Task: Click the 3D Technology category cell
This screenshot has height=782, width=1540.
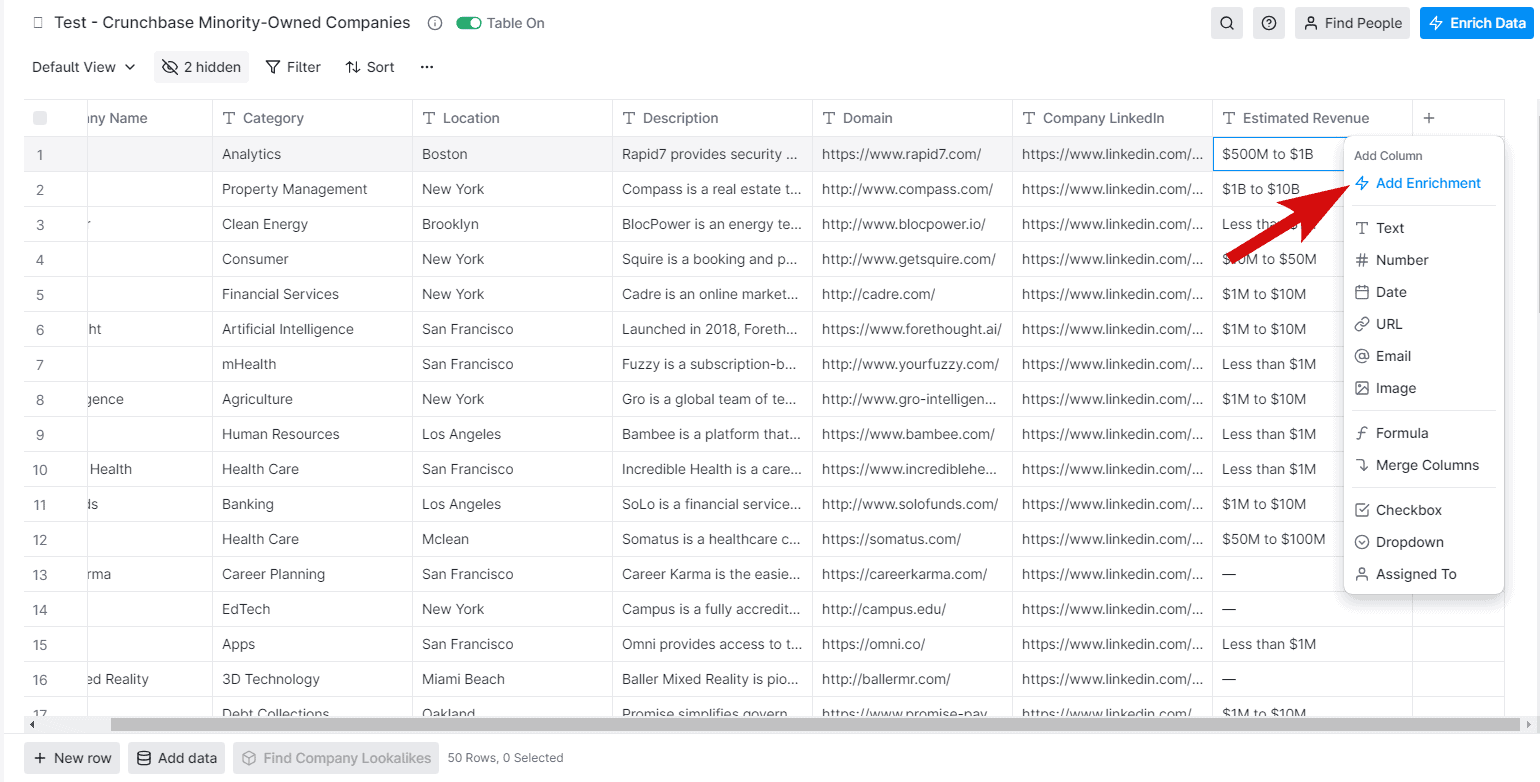Action: pyautogui.click(x=312, y=679)
